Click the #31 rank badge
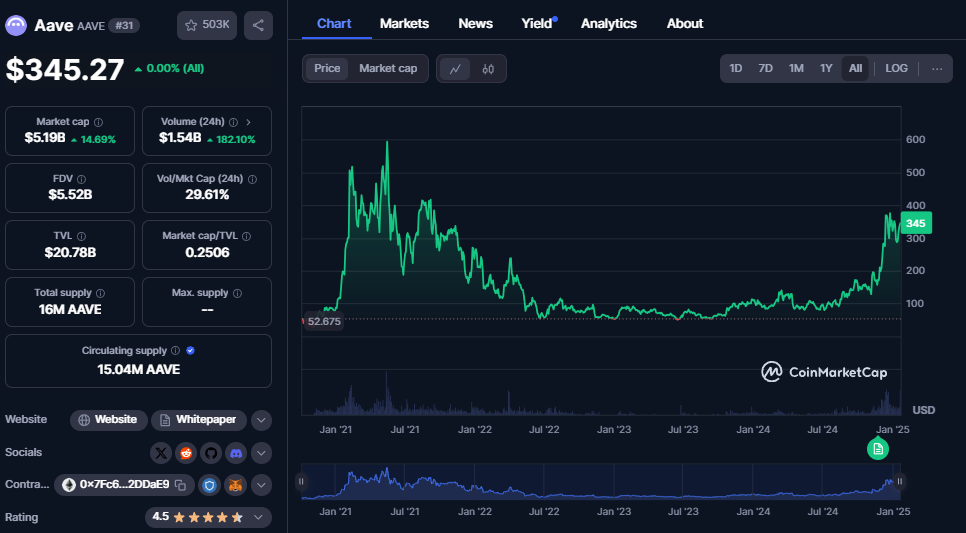The image size is (966, 533). click(124, 25)
